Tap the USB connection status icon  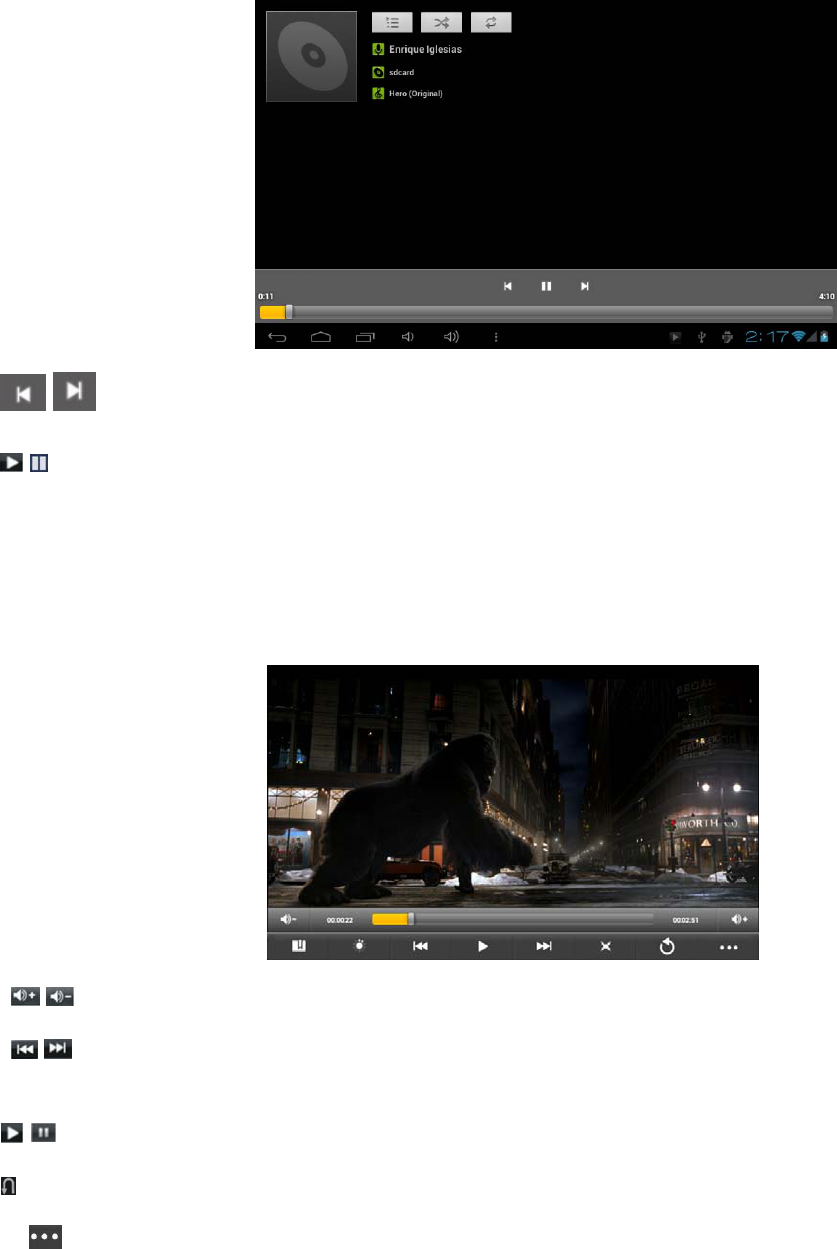tap(702, 338)
